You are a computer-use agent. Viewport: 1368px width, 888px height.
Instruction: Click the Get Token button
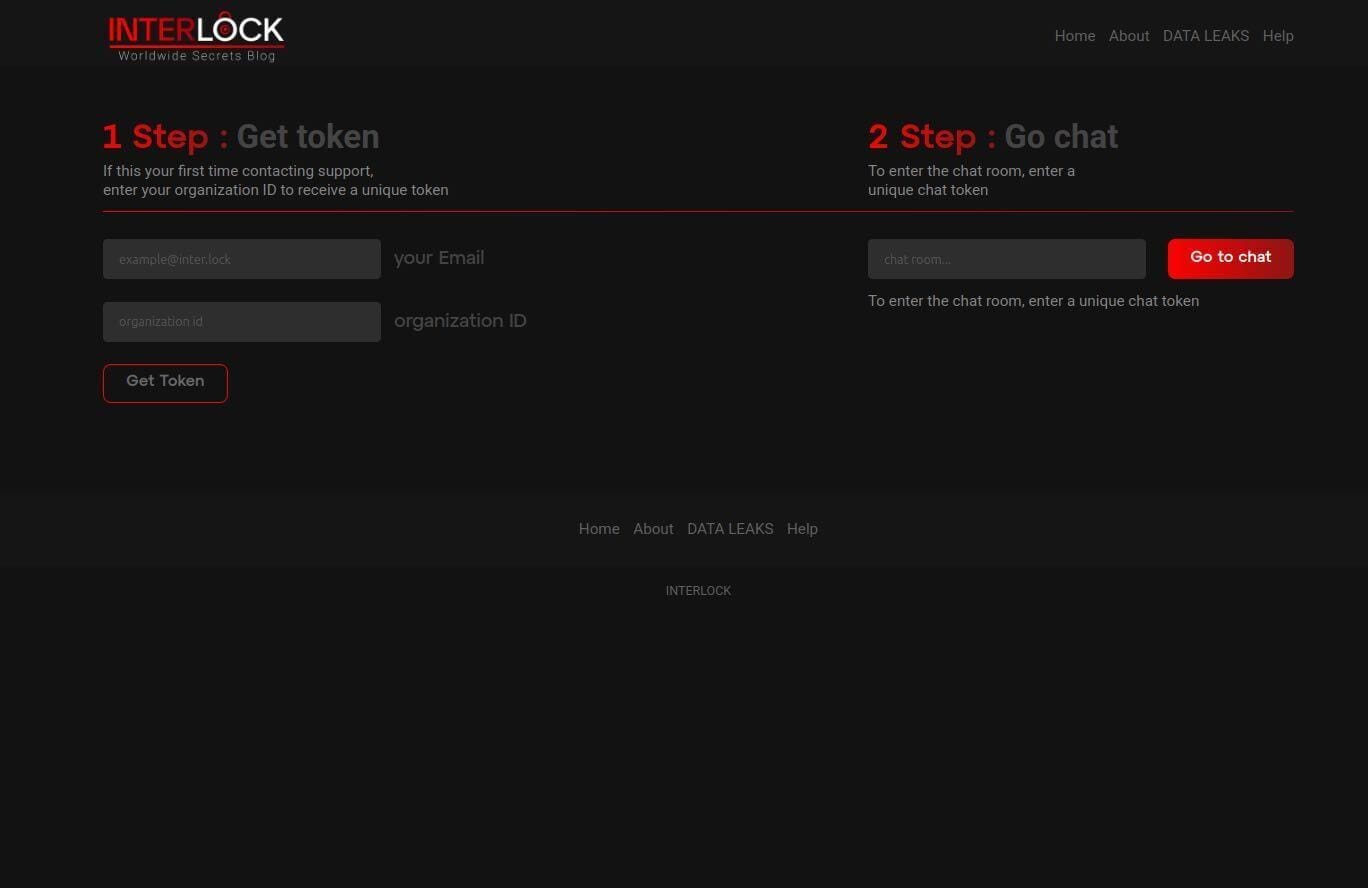tap(165, 382)
